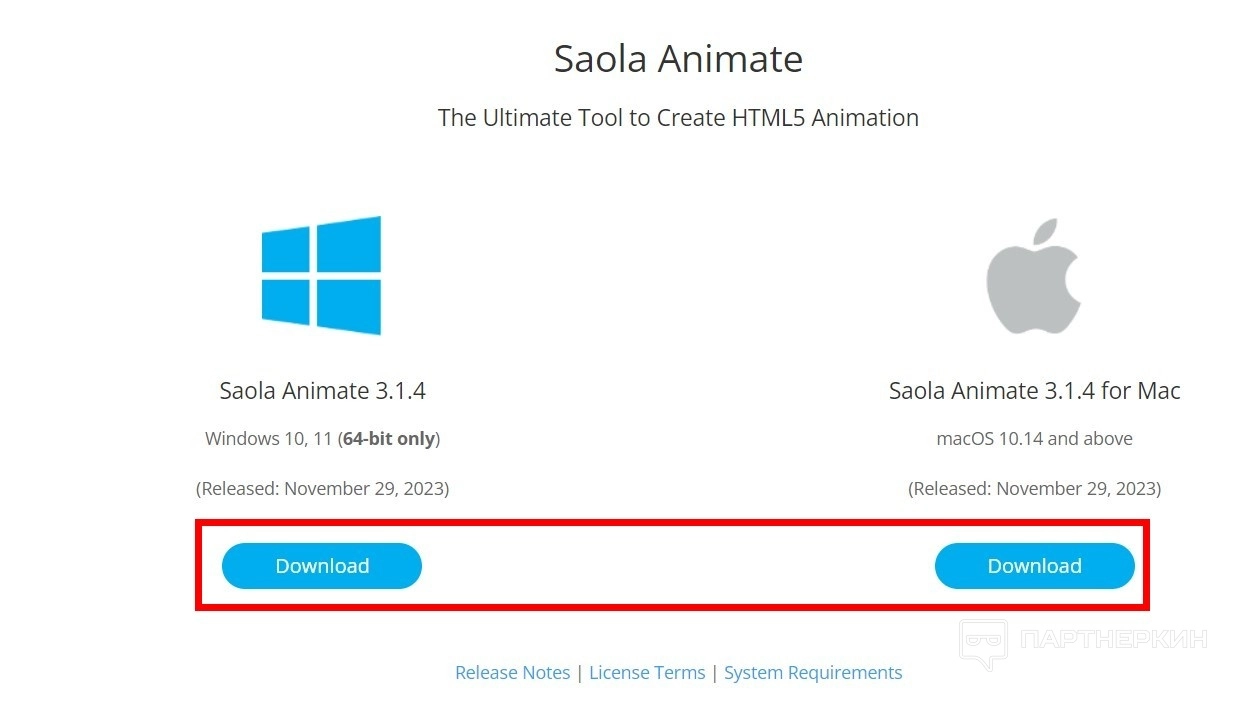Click the Windows version release date text
The height and width of the screenshot is (724, 1259).
tap(322, 489)
